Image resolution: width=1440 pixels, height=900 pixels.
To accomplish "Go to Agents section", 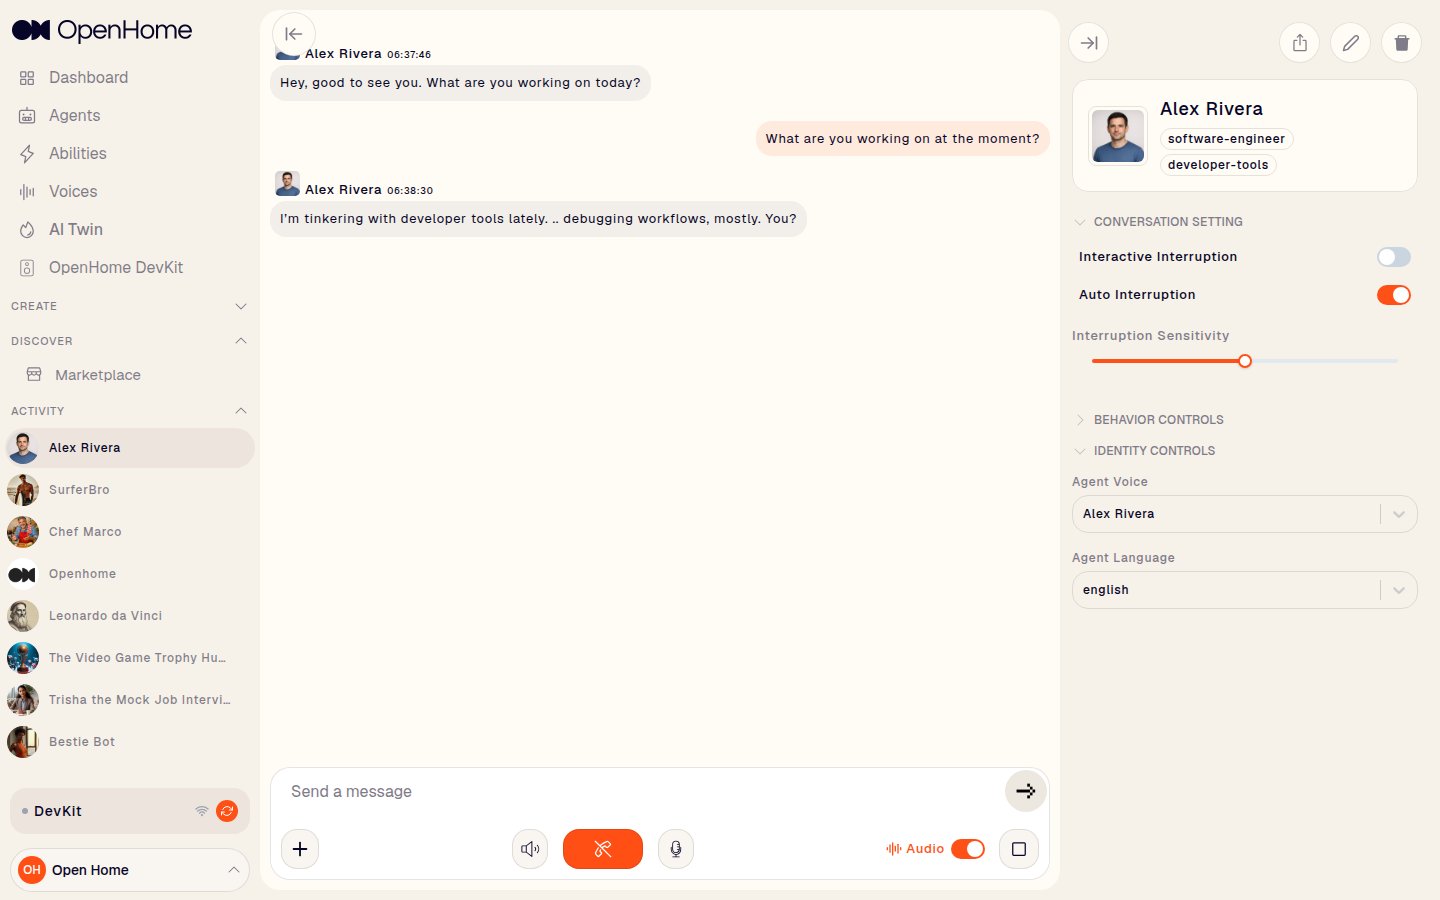I will click(x=74, y=115).
